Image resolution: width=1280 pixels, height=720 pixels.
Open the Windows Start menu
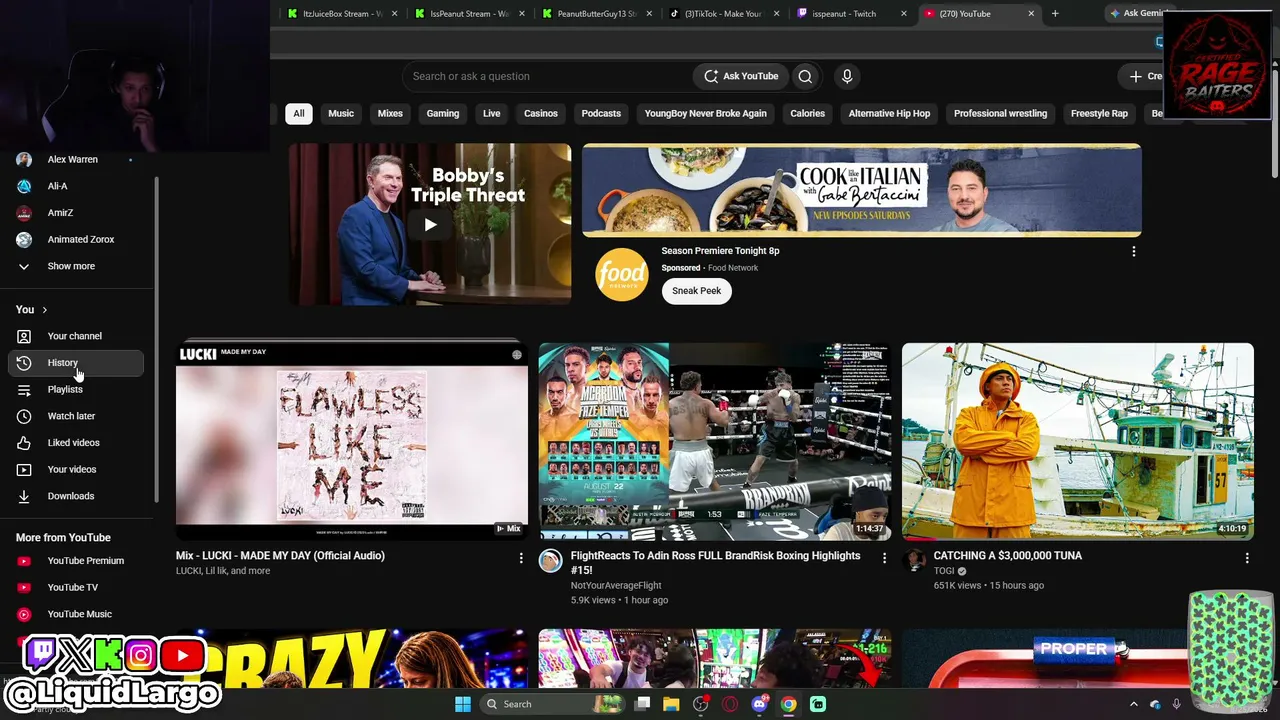click(463, 704)
